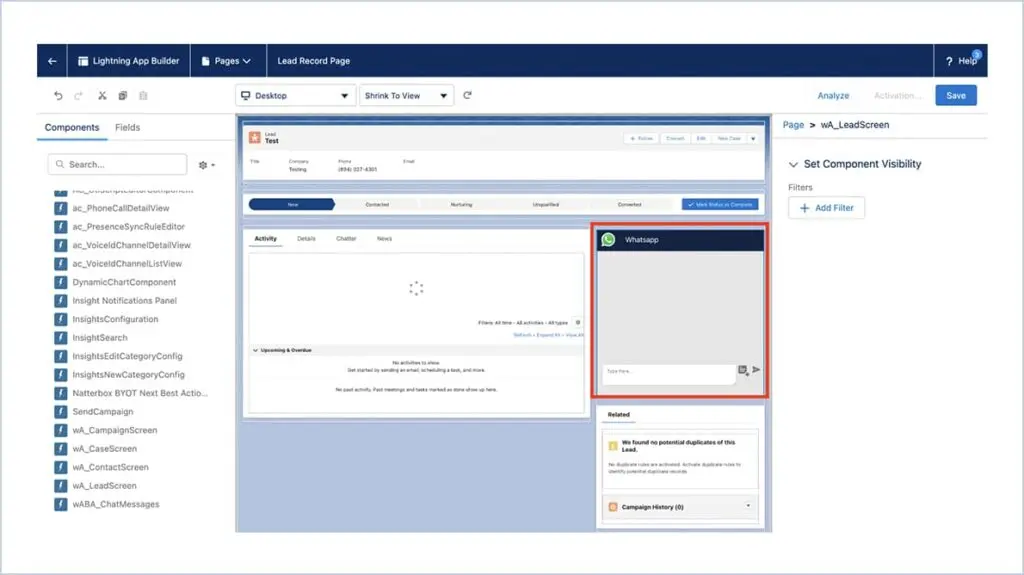
Task: Open the Pages dropdown menu
Action: pos(227,61)
